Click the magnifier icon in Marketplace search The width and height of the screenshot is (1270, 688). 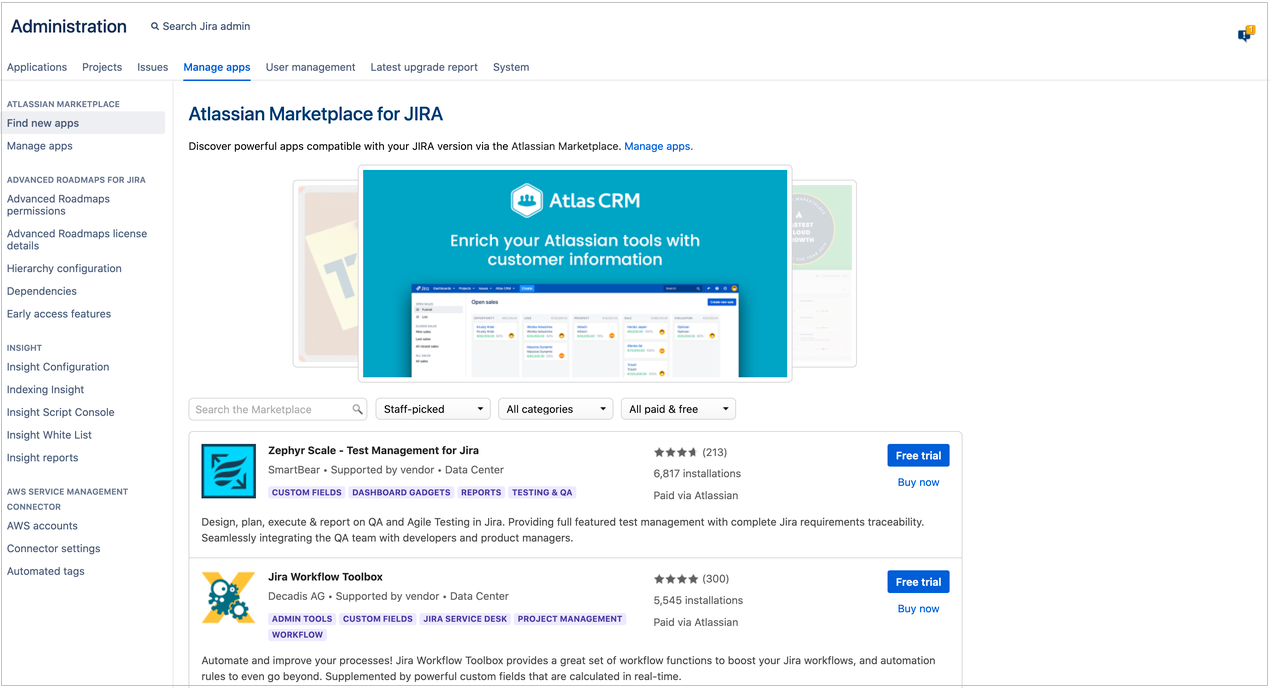358,409
